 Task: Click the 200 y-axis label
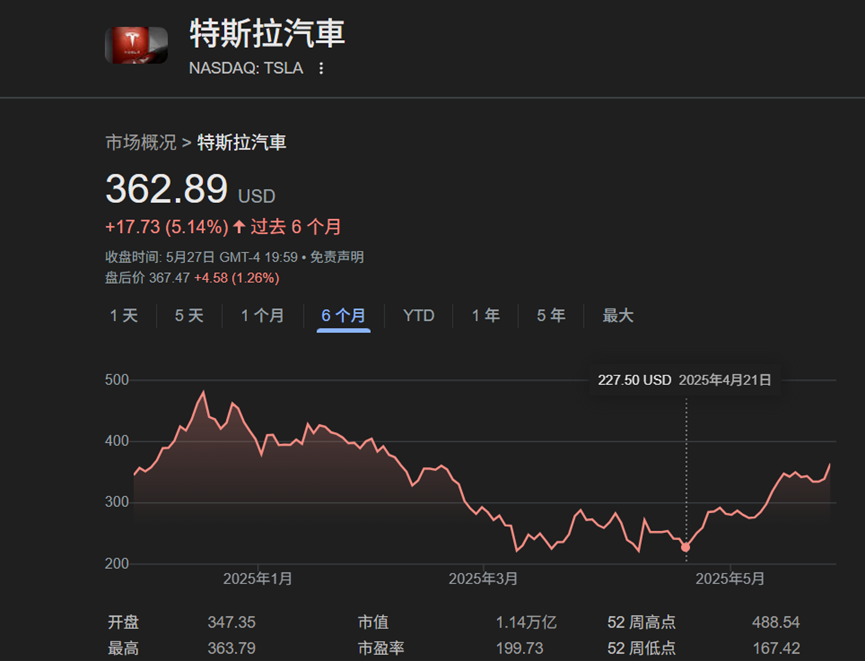(x=117, y=563)
